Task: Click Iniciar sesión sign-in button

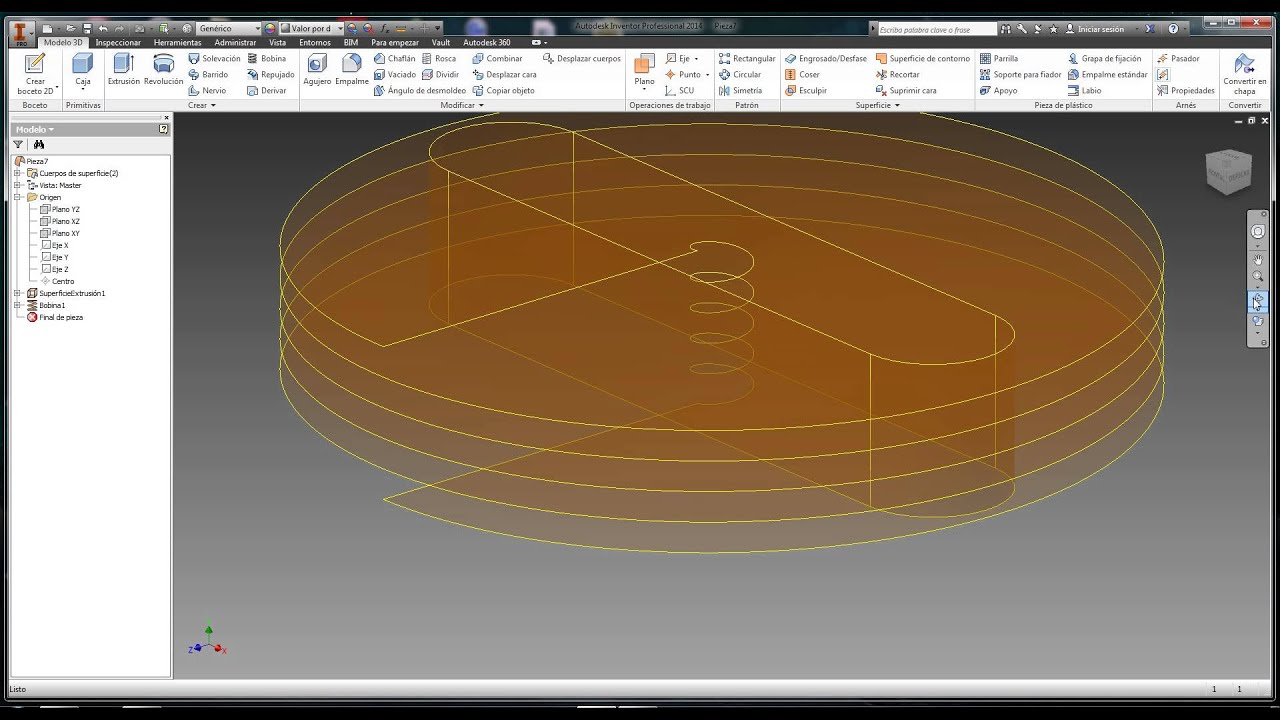Action: (1100, 29)
